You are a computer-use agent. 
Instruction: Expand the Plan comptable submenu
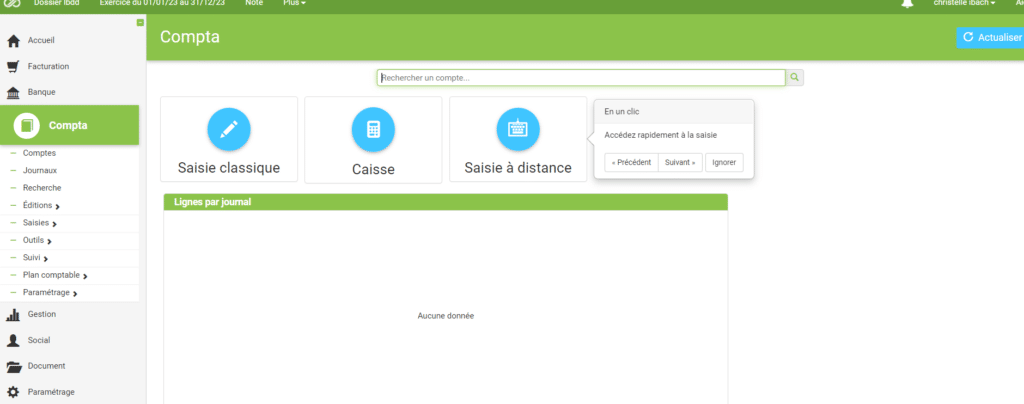tap(86, 276)
